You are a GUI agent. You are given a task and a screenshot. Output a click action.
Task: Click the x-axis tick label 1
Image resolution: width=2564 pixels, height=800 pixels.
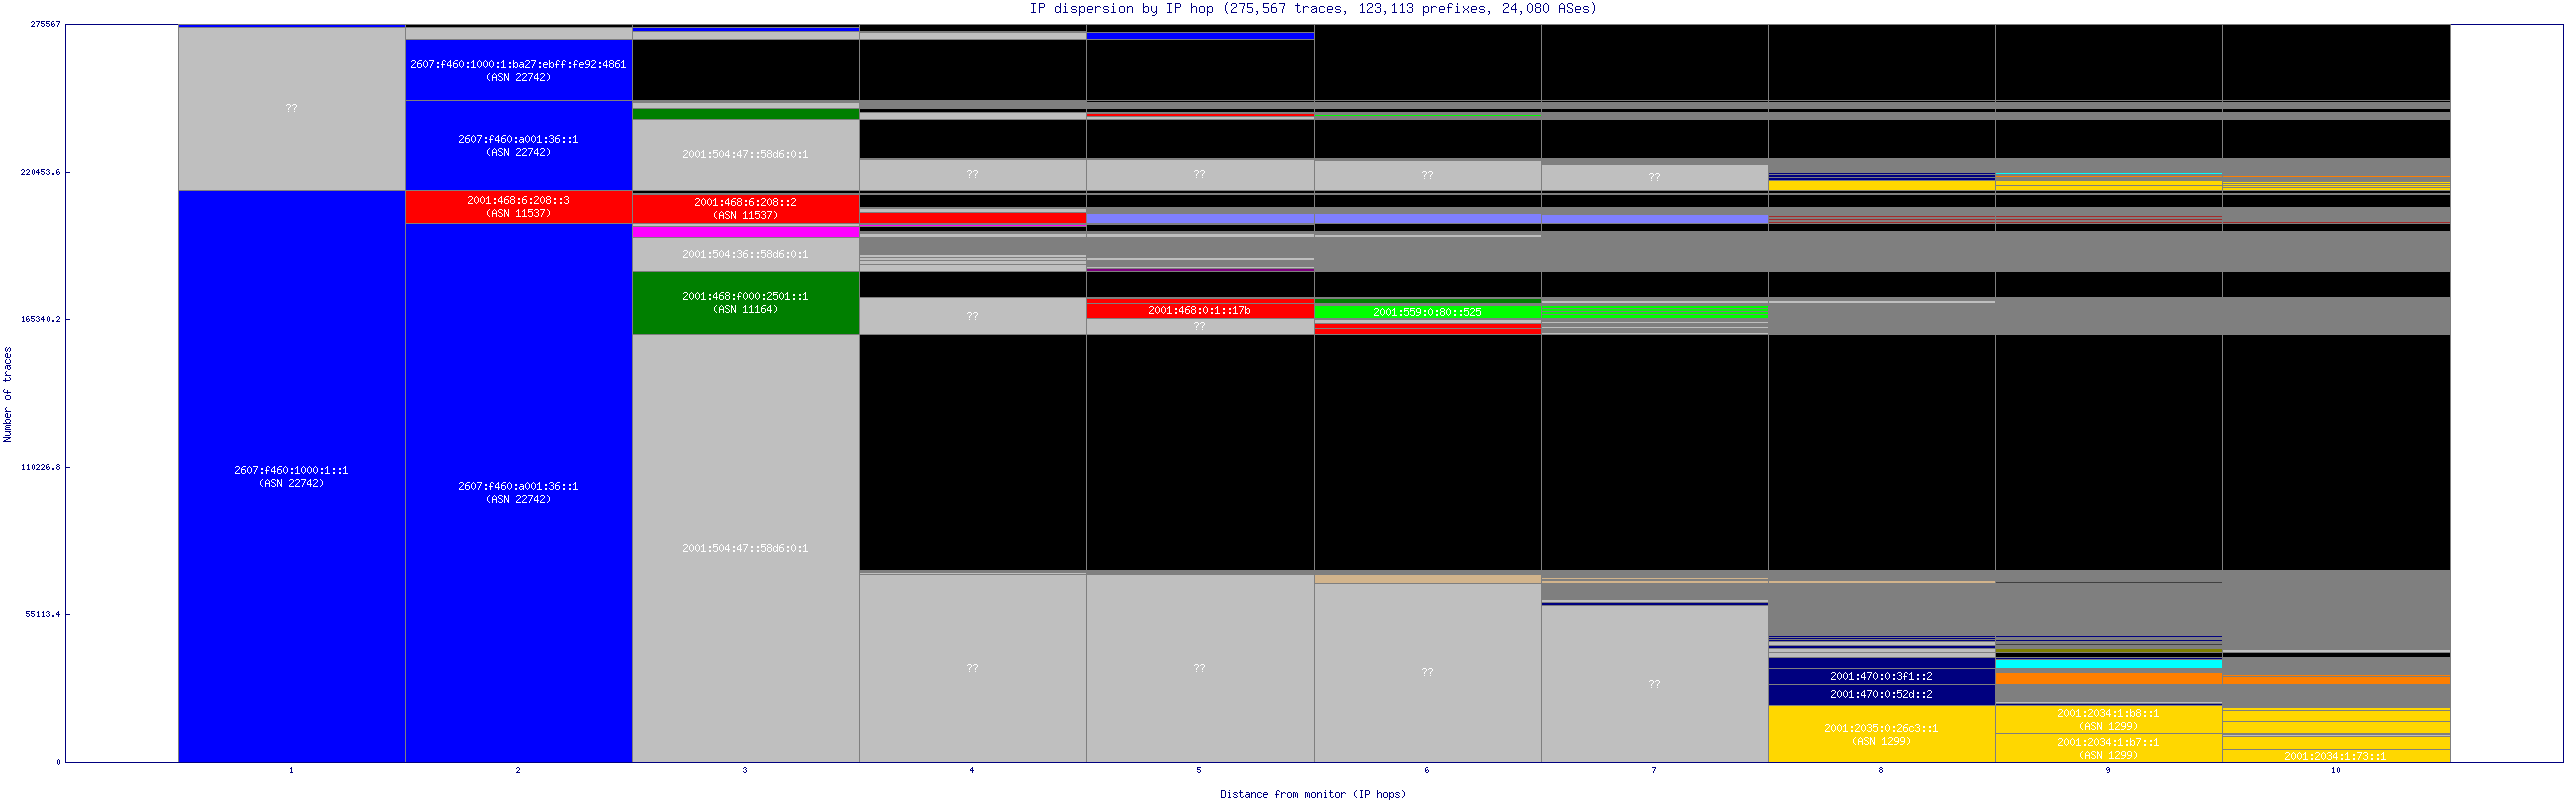point(291,770)
